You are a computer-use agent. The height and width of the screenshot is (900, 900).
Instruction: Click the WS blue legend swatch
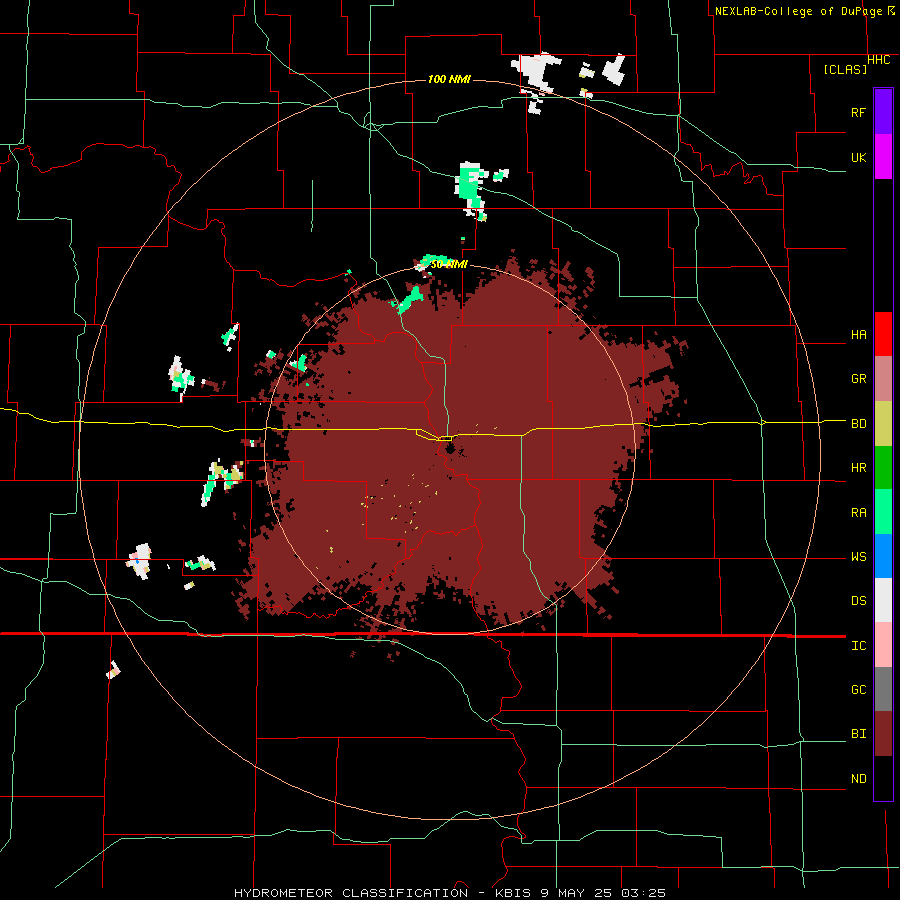pos(883,556)
